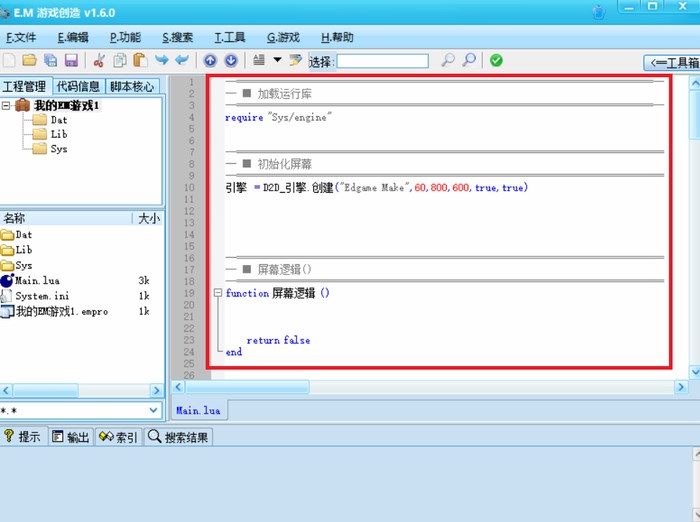Click the list format toolbar icon
Viewport: 700px width, 522px height.
(x=259, y=60)
